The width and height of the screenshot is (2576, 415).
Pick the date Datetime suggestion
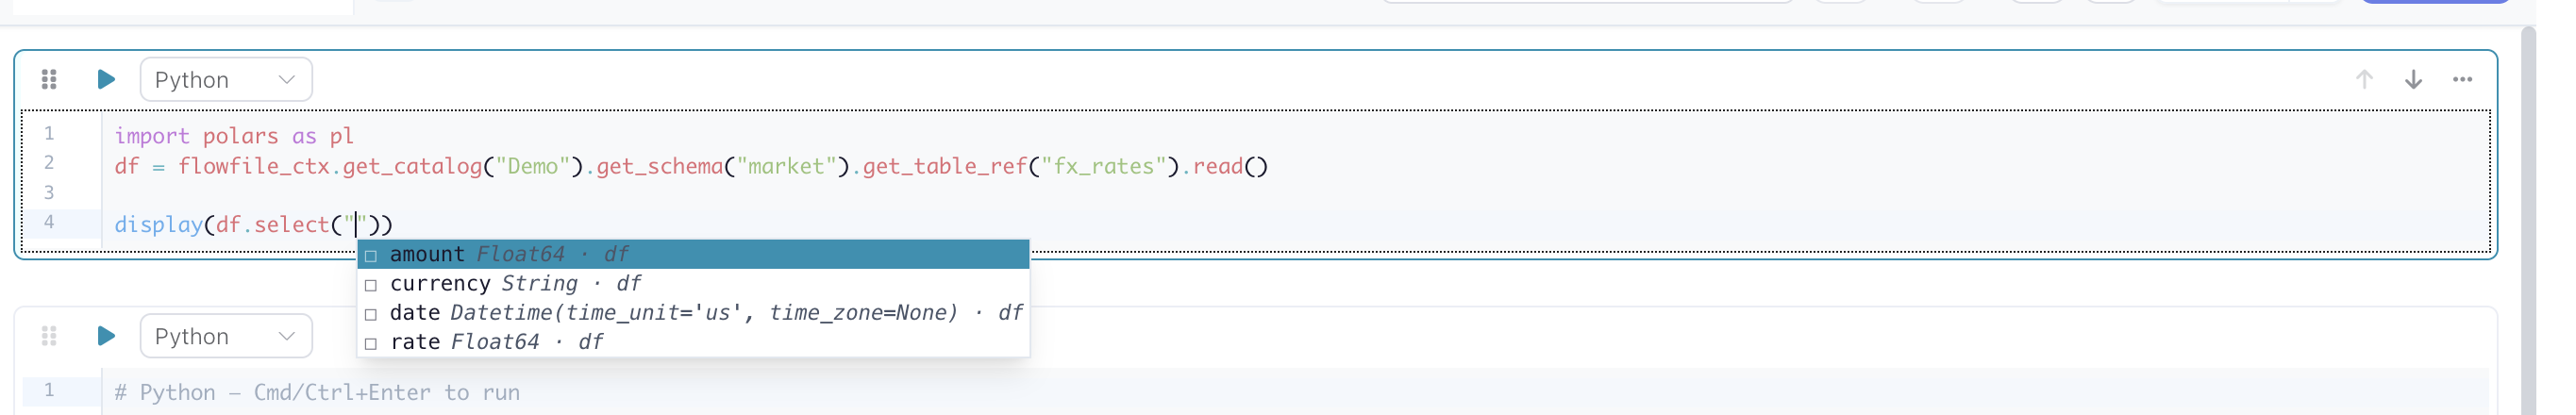tap(693, 313)
